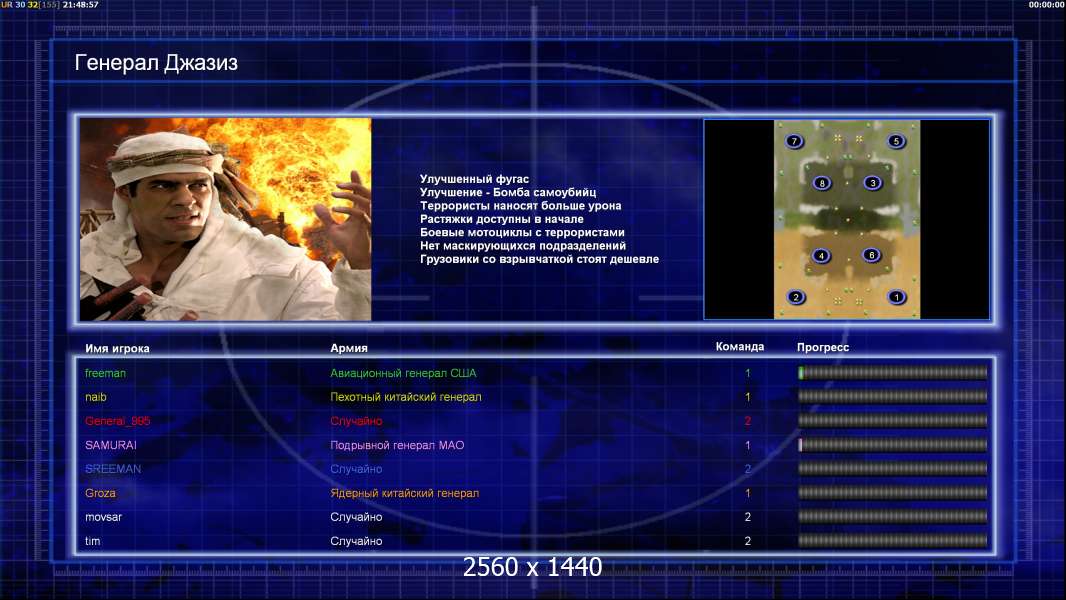Select player name movsar
Viewport: 1066px width, 600px height.
(x=103, y=517)
